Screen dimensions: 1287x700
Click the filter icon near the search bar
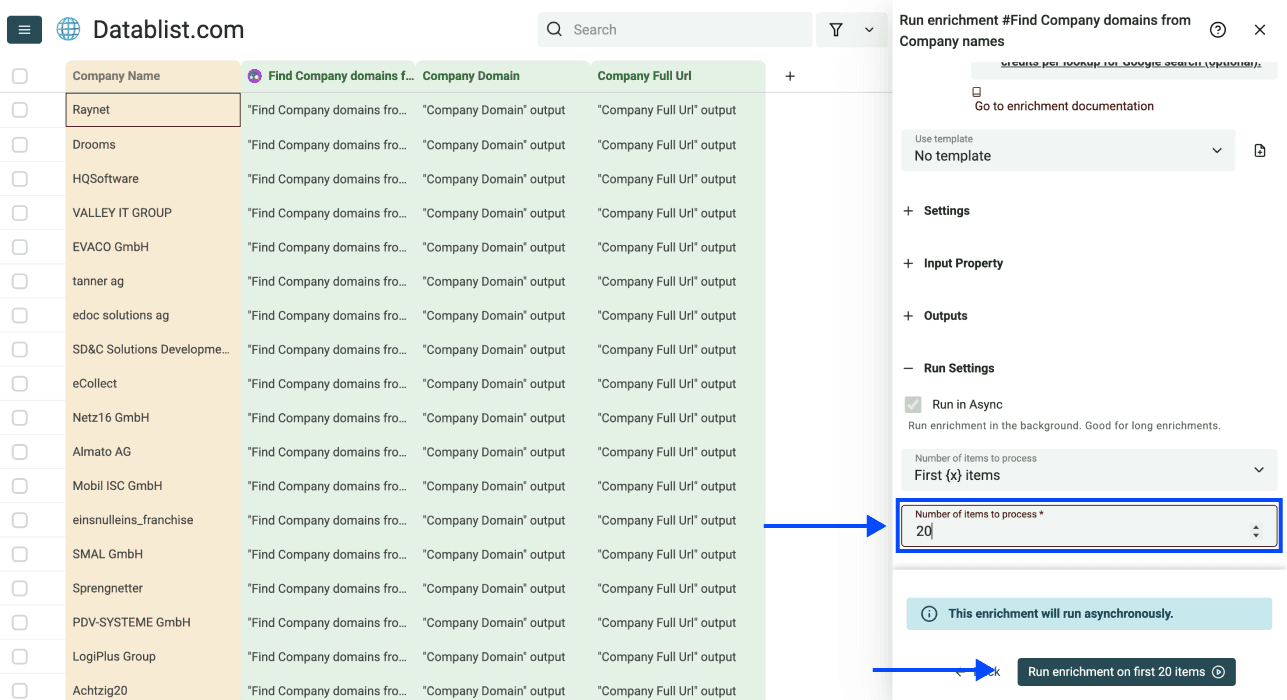point(836,30)
